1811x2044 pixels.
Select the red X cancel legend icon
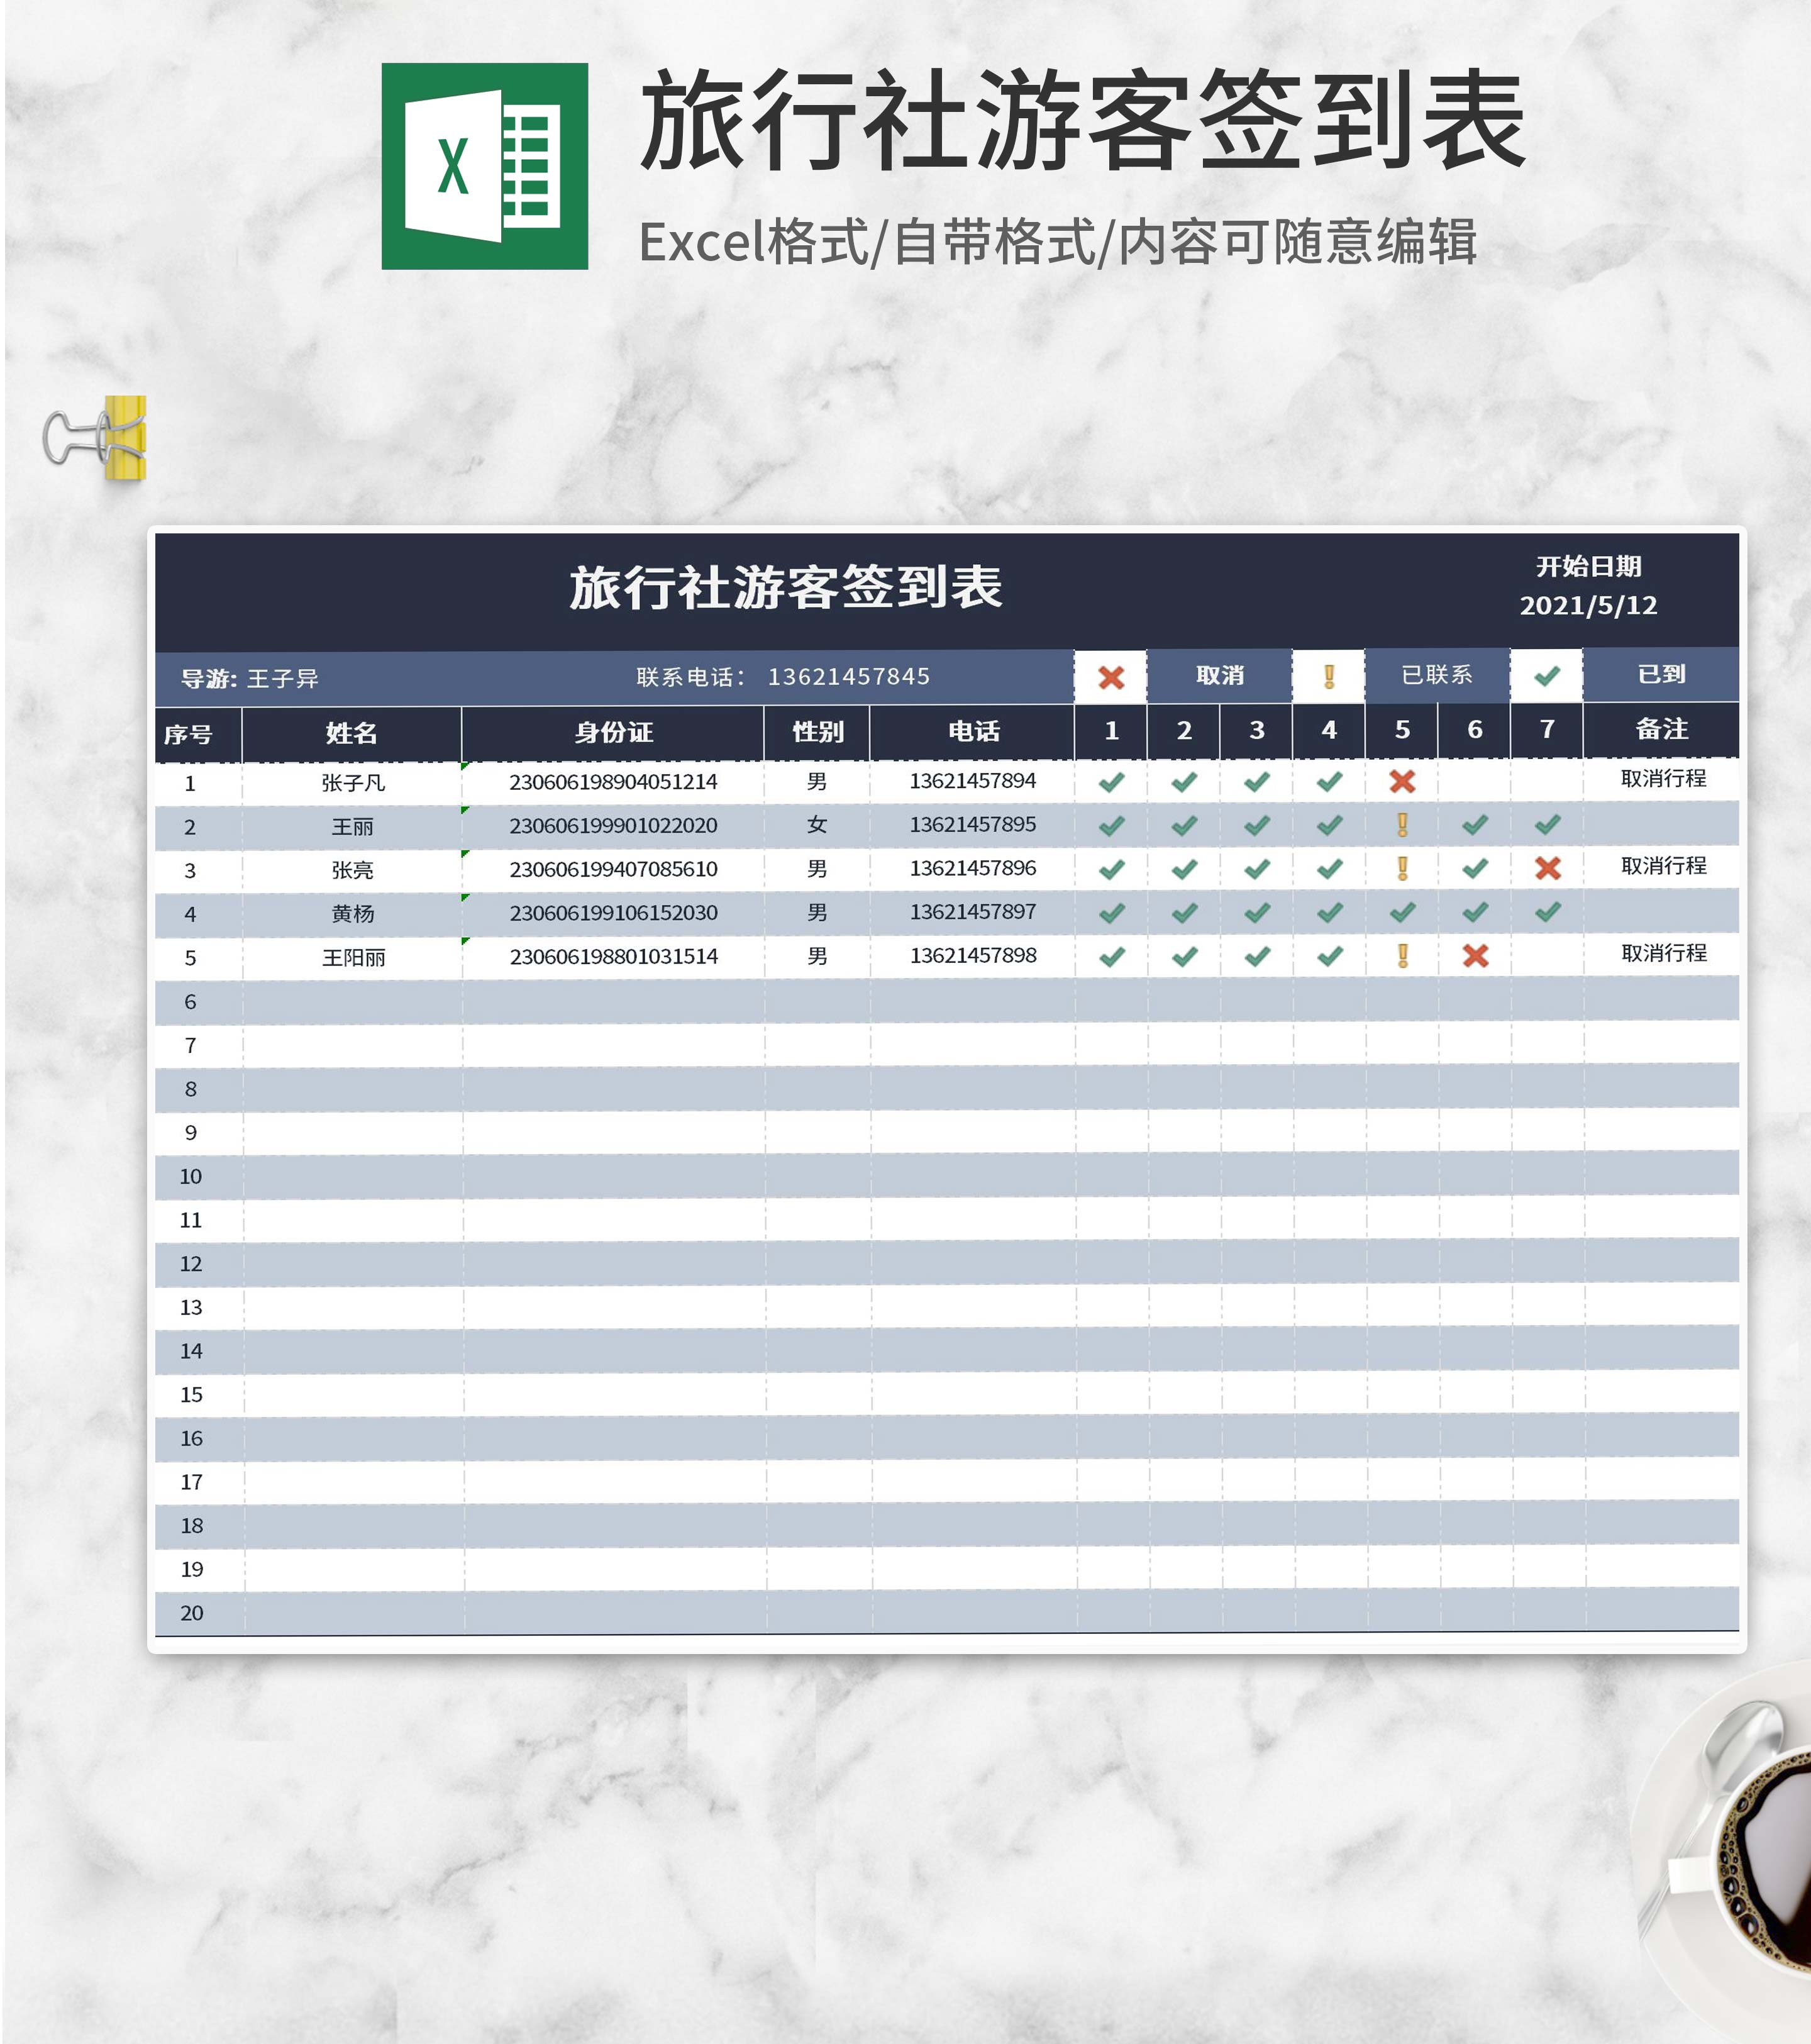click(x=1110, y=678)
